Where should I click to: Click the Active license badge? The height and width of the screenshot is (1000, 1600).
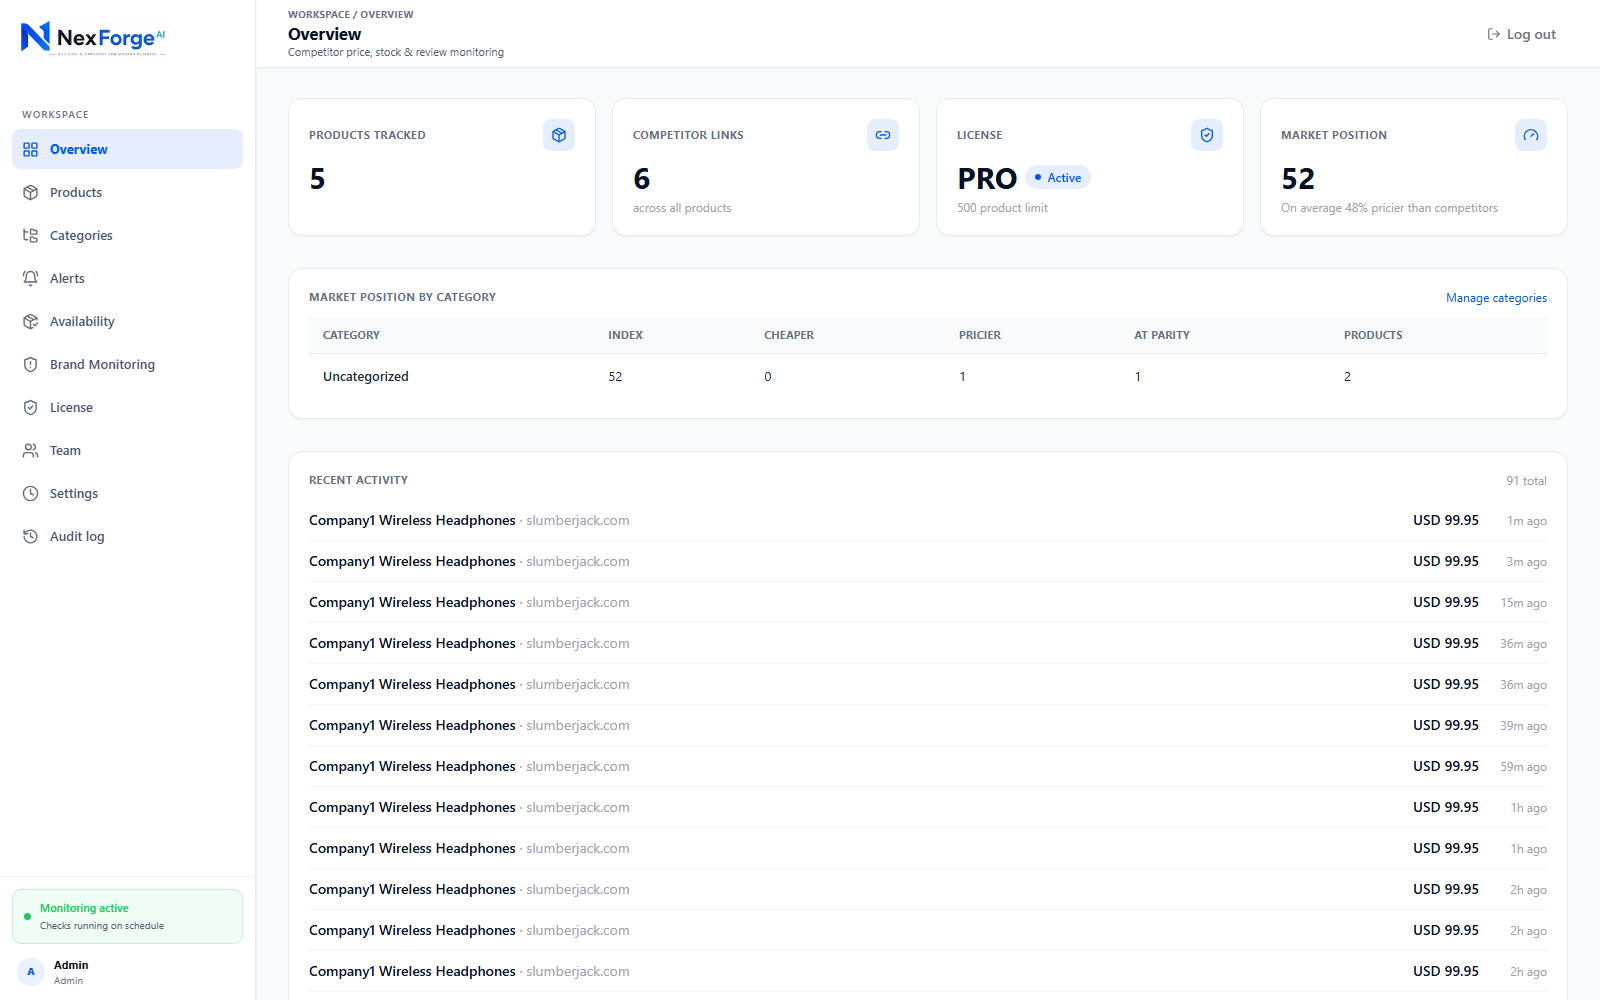1058,177
